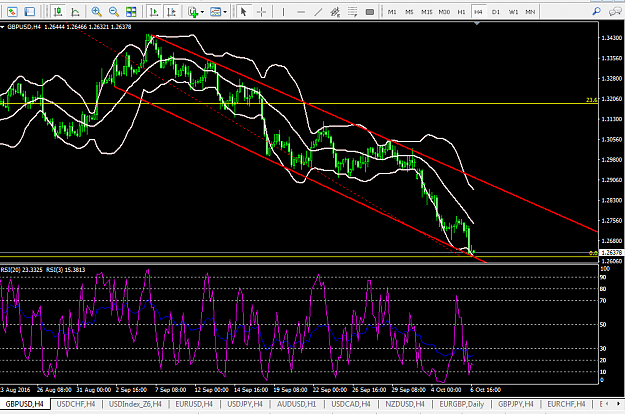The image size is (625, 414).
Task: Switch to M30 timeframe
Action: [444, 12]
